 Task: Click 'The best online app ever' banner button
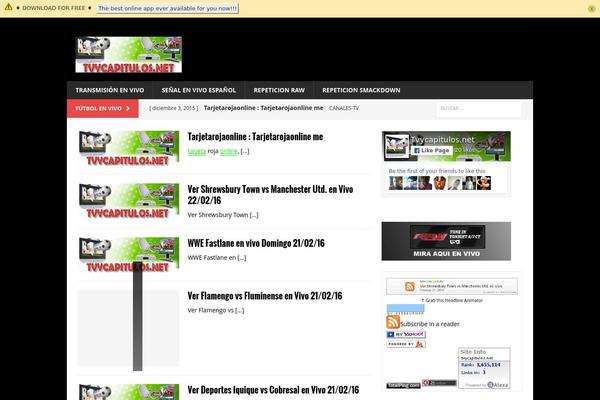pos(168,8)
